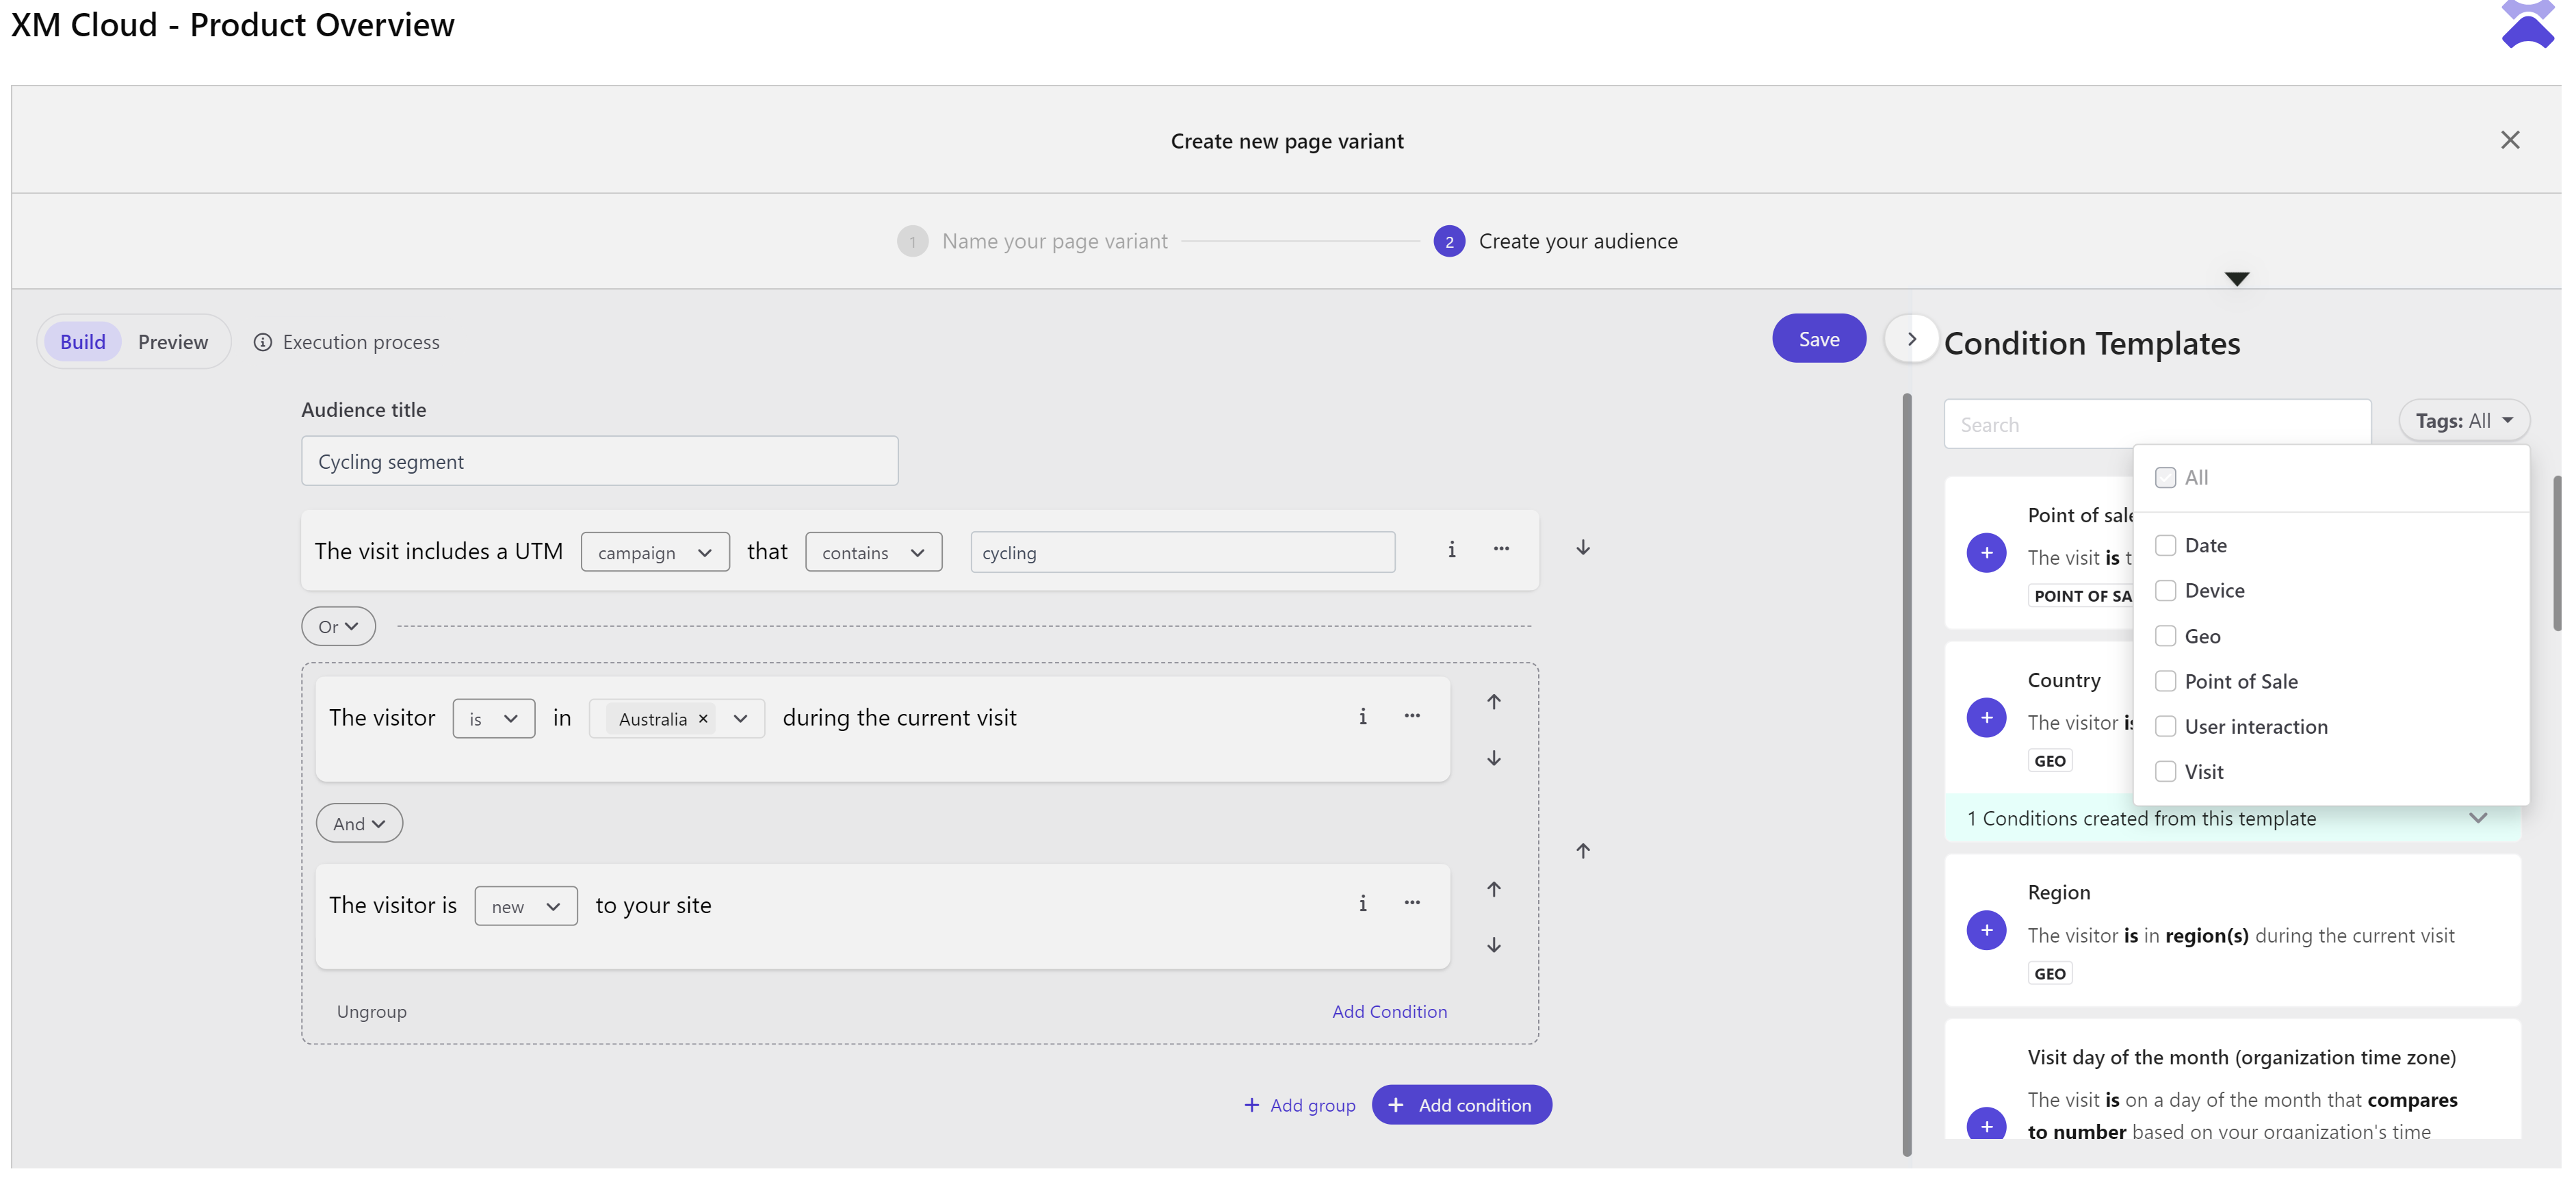Change the Or operator dropdown
Image resolution: width=2576 pixels, height=1178 pixels.
338,627
